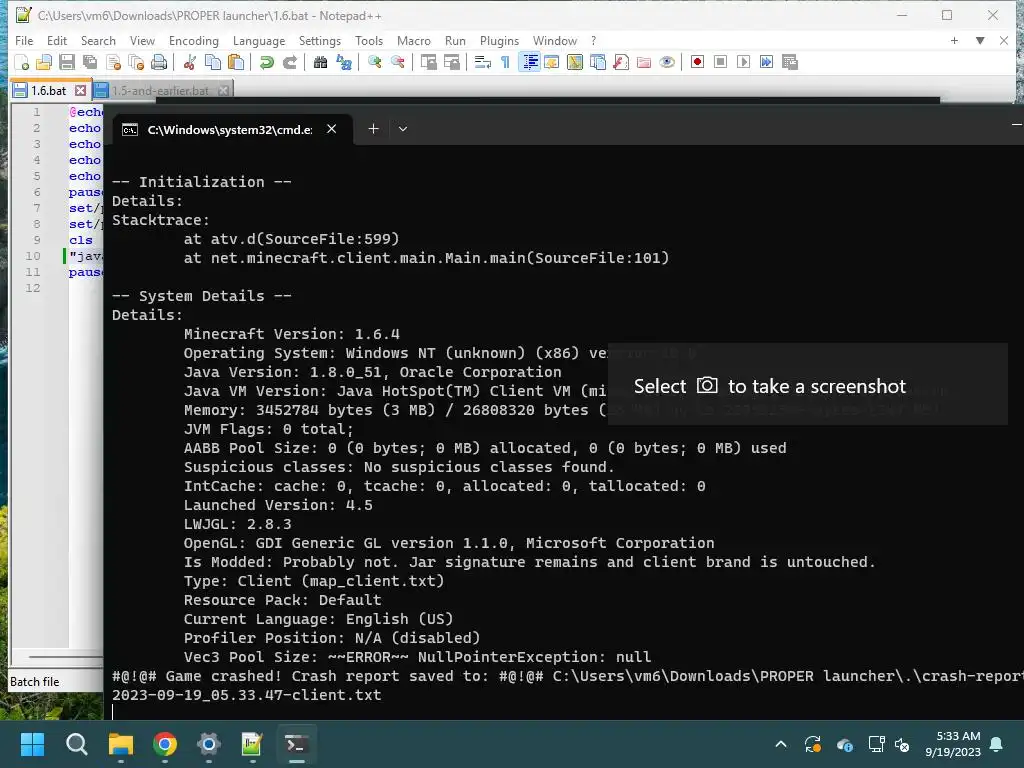Open the Replace dialog icon

(344, 62)
